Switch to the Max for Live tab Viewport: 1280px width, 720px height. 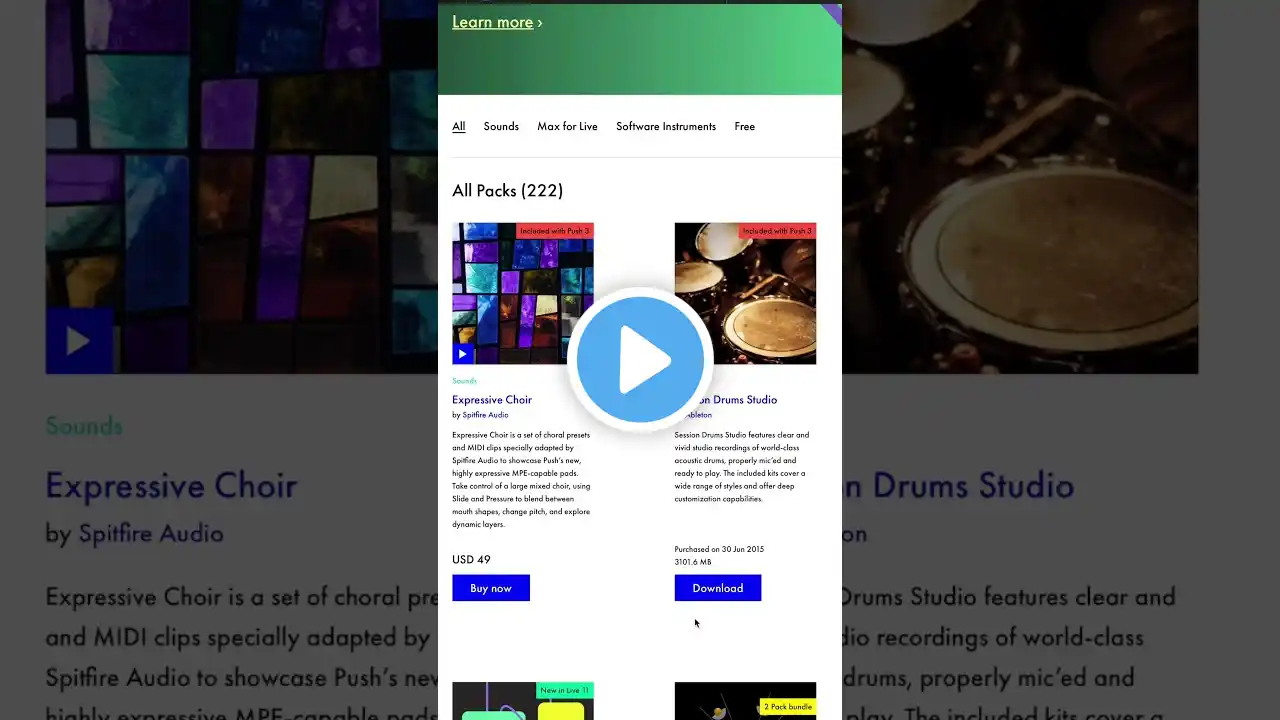point(567,126)
